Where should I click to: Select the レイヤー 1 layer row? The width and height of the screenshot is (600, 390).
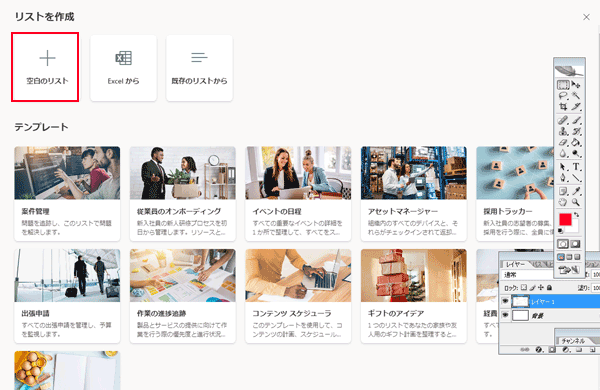550,302
